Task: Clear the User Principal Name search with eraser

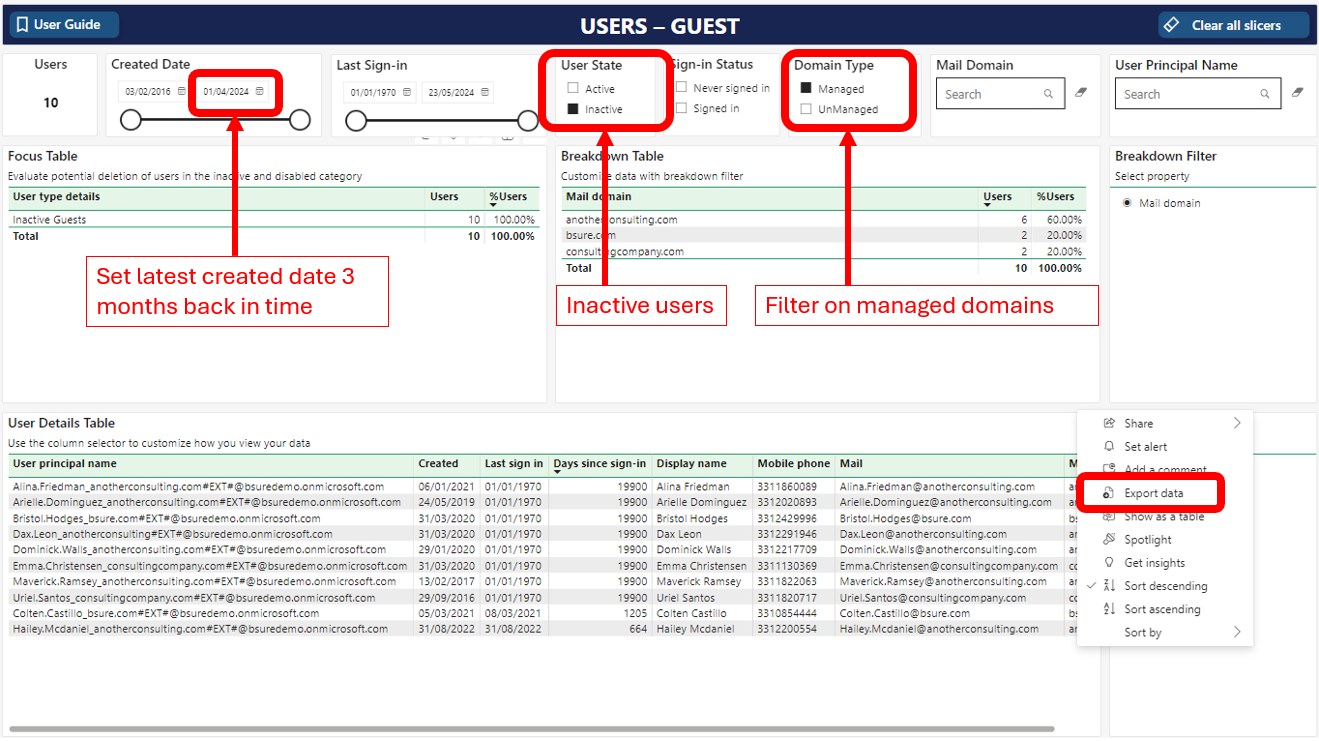Action: (x=1298, y=93)
